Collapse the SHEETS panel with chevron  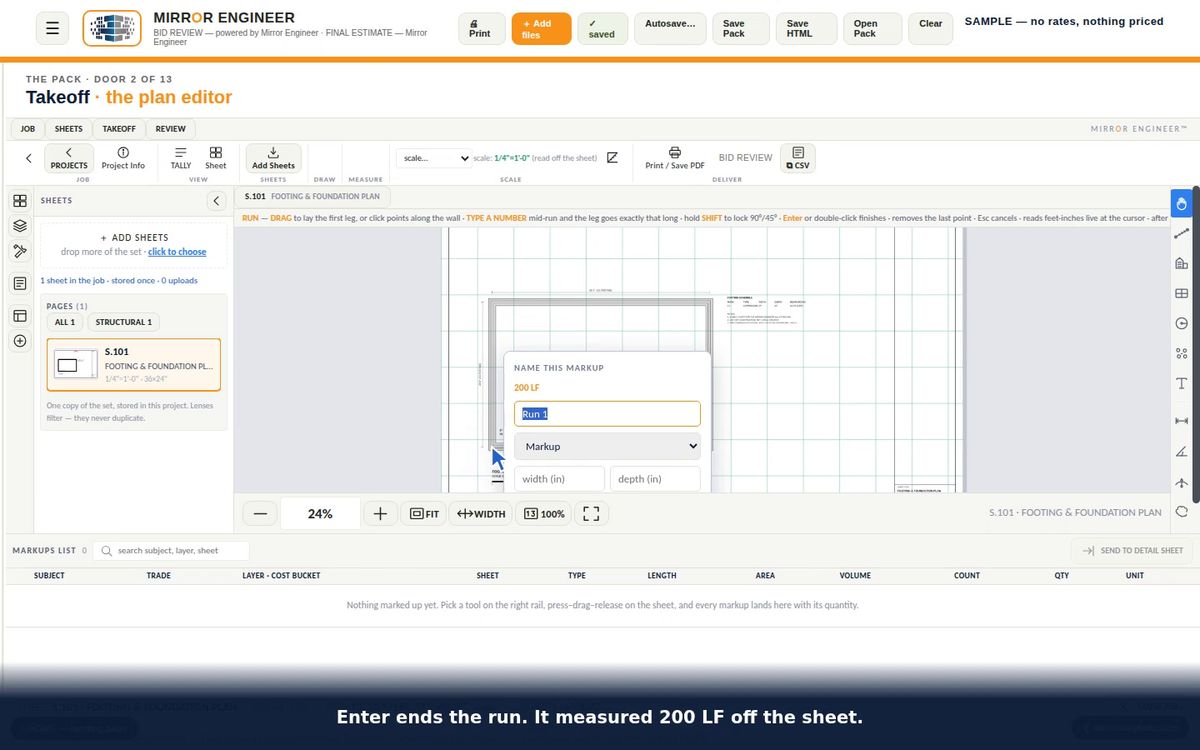coord(216,201)
